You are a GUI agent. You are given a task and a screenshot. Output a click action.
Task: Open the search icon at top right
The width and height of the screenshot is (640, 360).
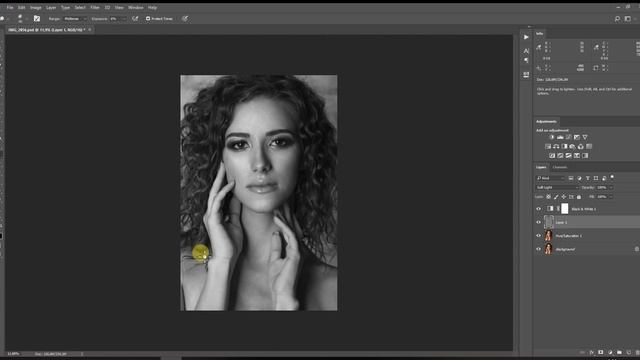coord(617,19)
